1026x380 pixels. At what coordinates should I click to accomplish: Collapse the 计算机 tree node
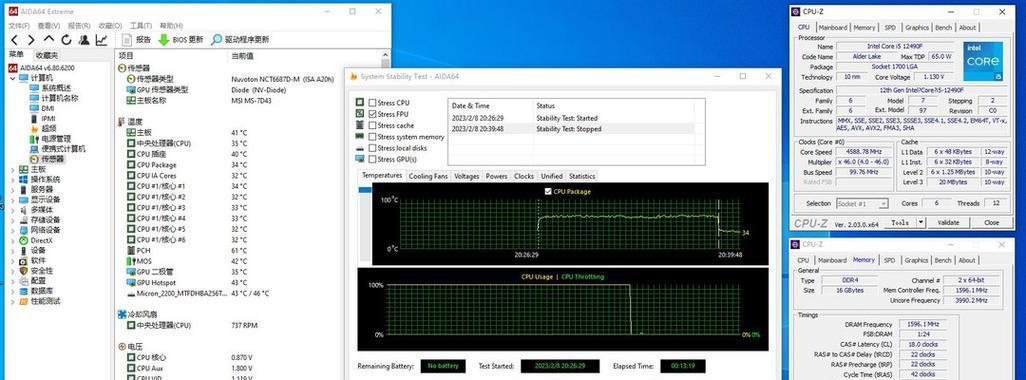point(12,78)
